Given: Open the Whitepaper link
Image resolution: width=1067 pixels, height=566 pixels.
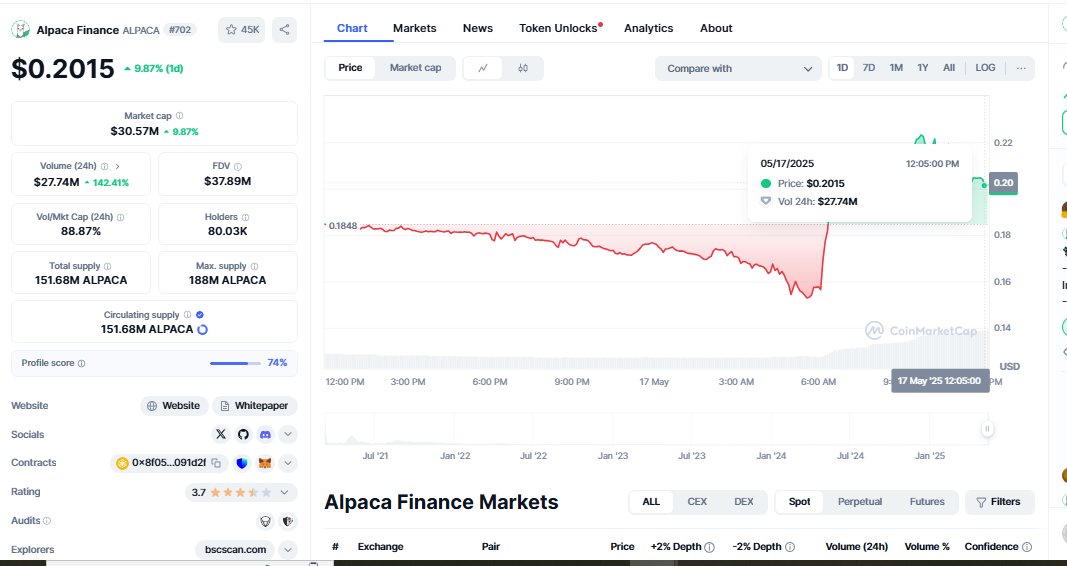Looking at the screenshot, I should (x=255, y=406).
